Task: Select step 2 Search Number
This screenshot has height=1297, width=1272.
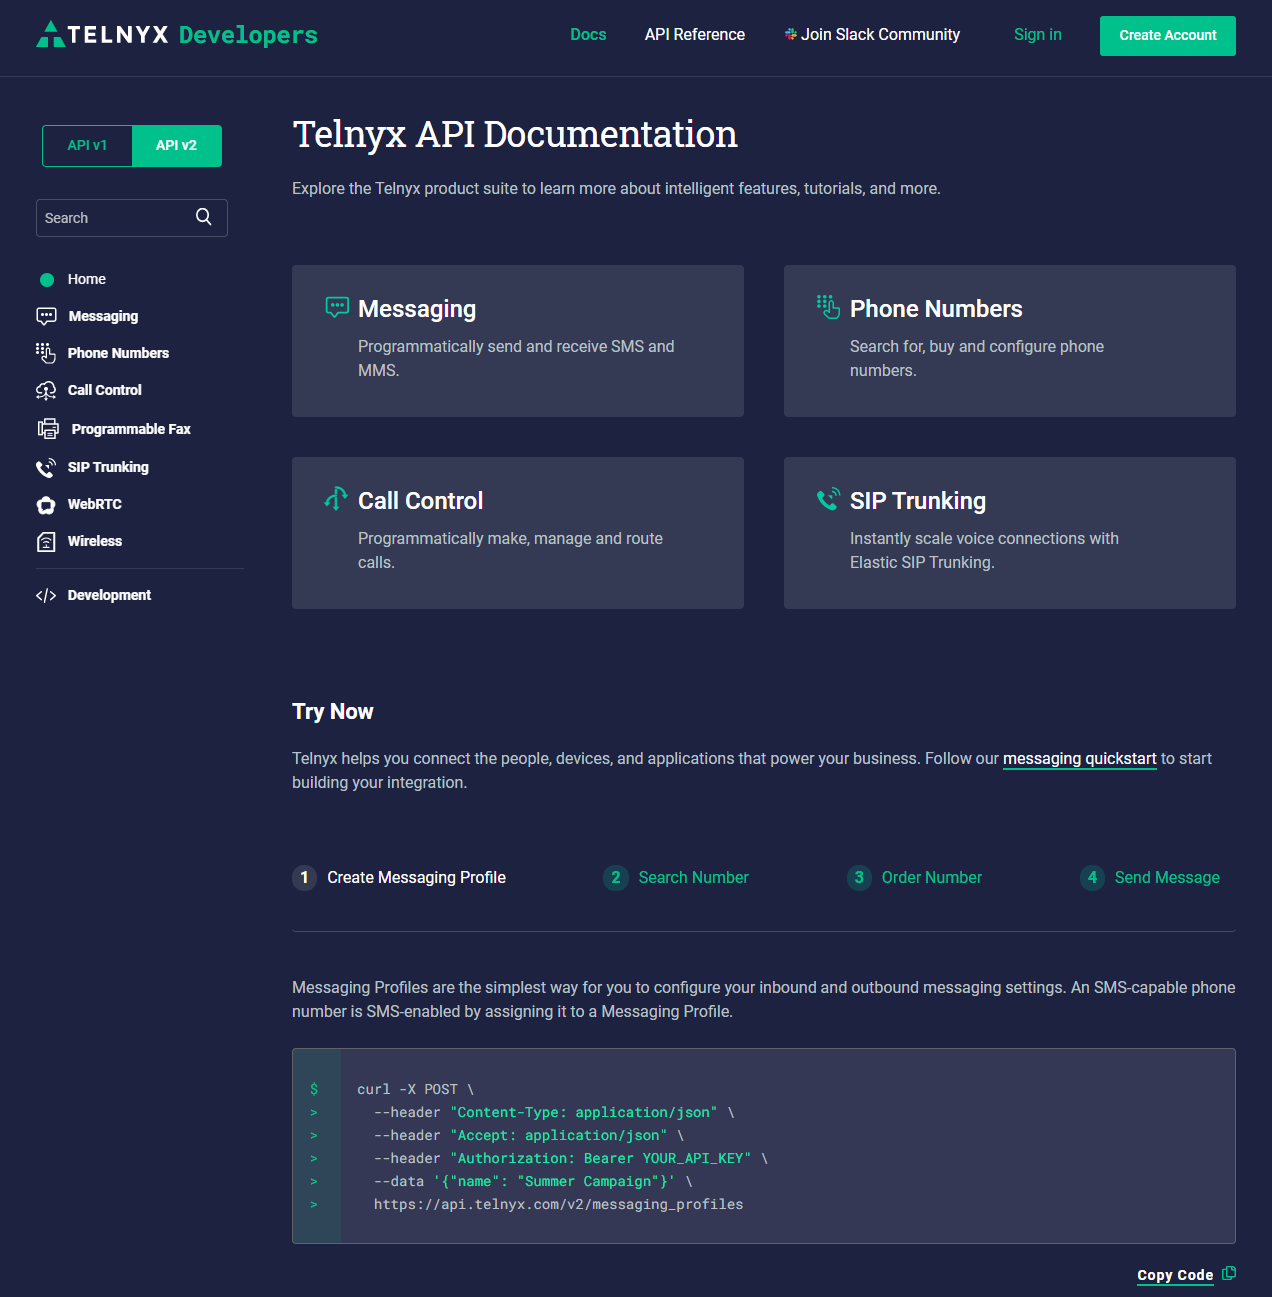Action: 676,878
